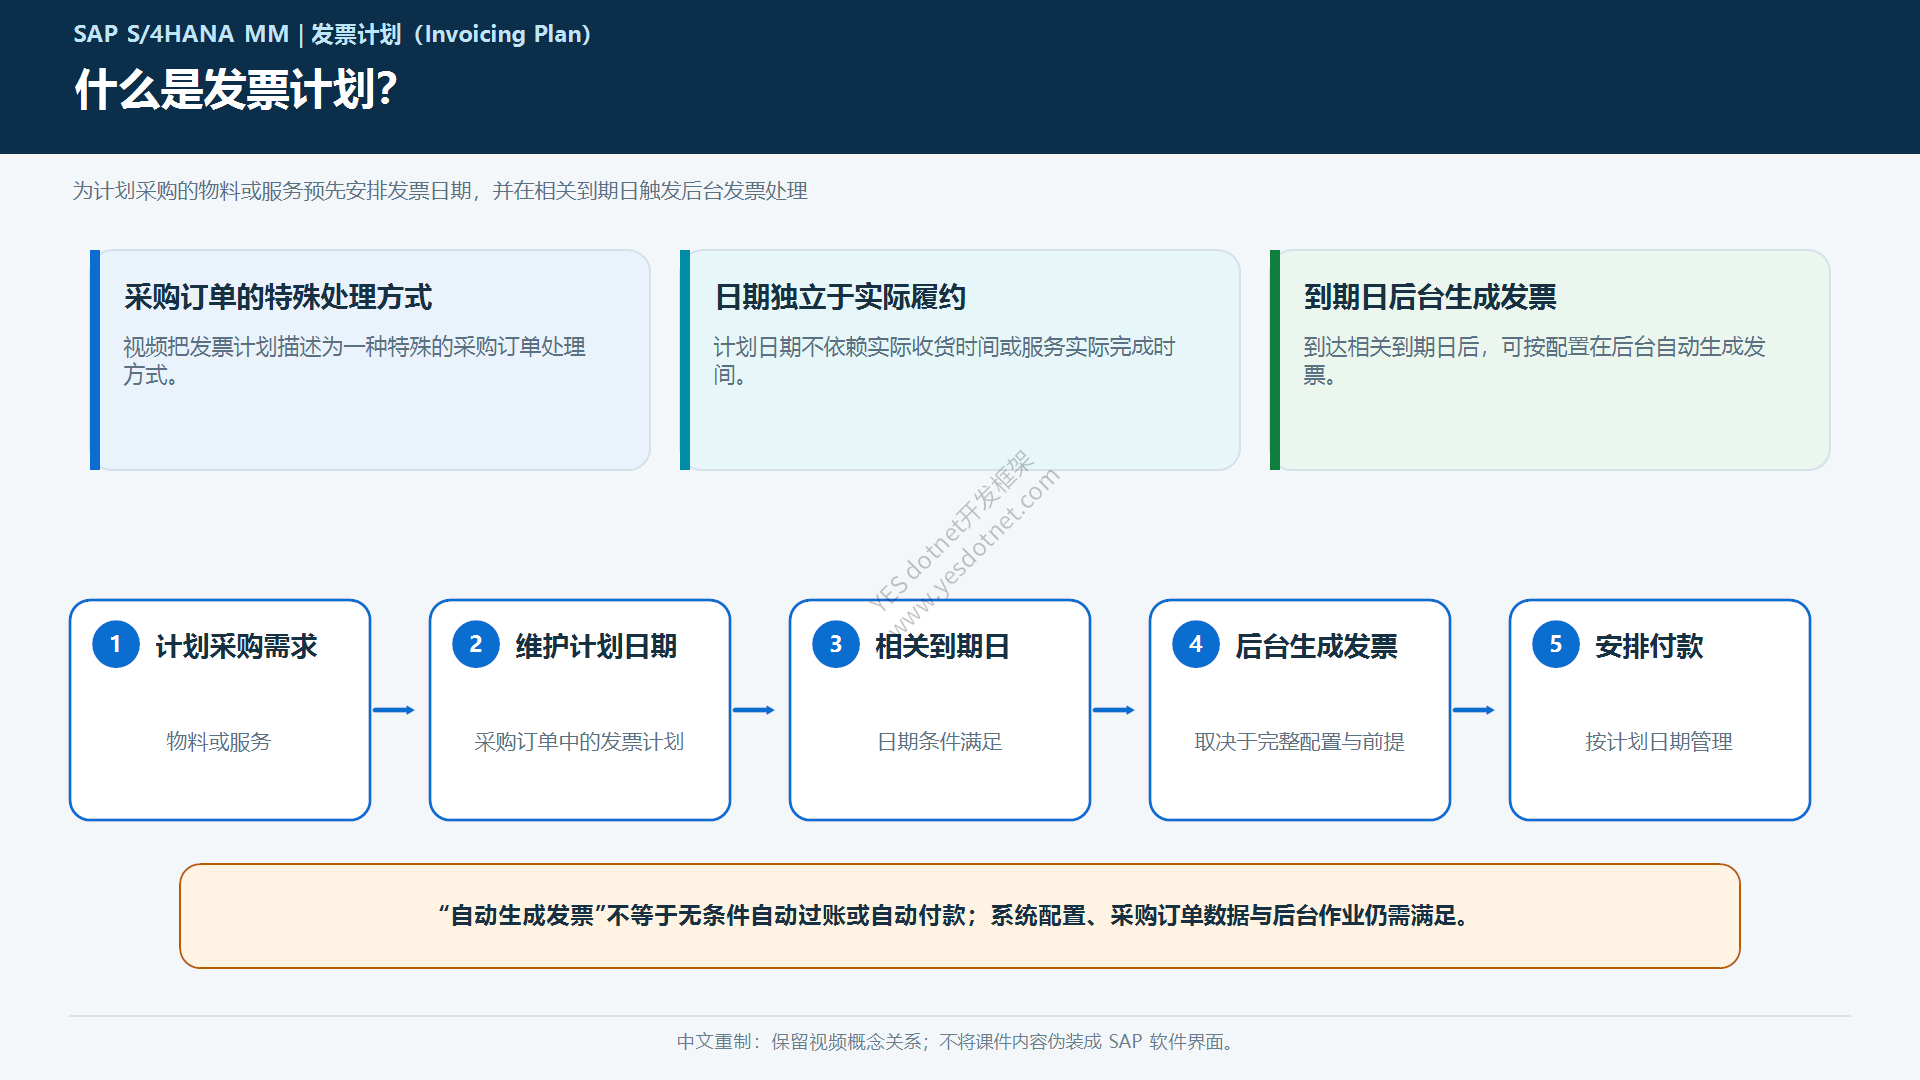This screenshot has height=1080, width=1920.
Task: Click the 维护计划日期 step title
Action: click(596, 646)
